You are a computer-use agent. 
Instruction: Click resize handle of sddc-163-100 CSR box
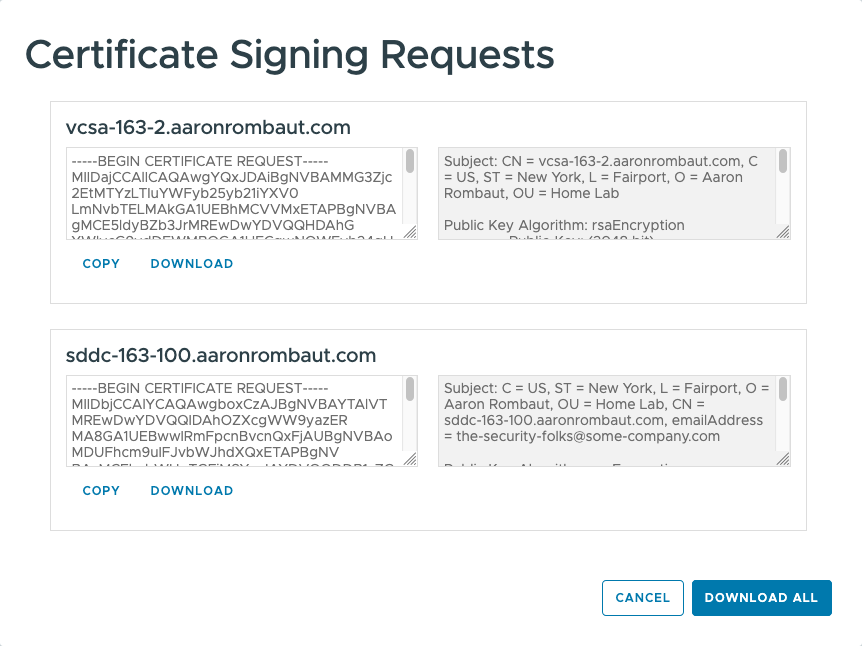click(x=410, y=459)
